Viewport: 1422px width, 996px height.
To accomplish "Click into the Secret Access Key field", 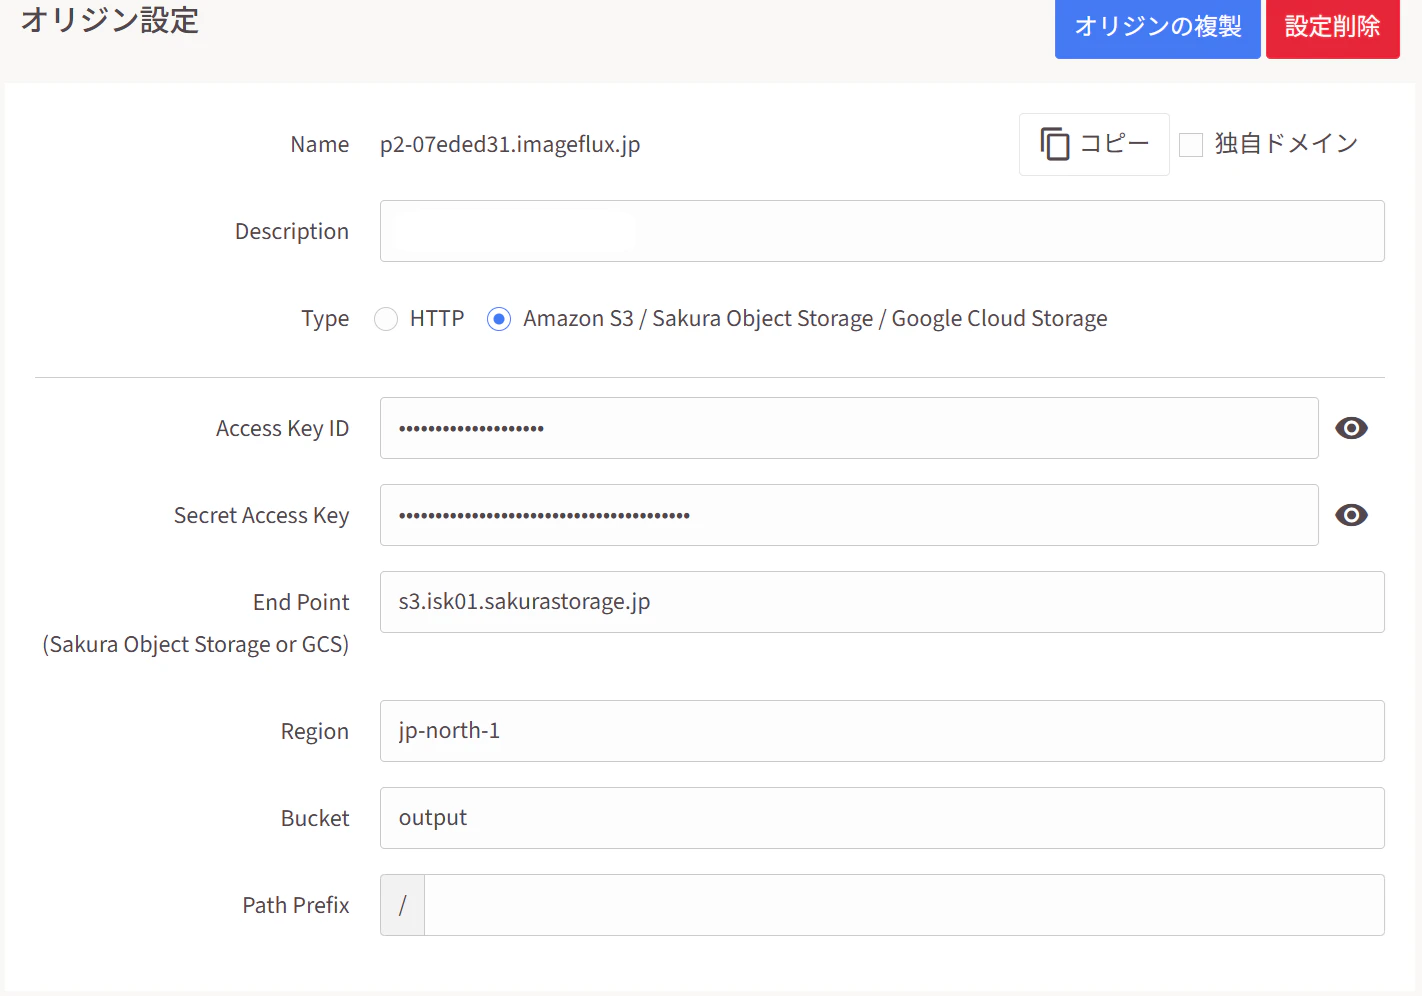I will pyautogui.click(x=849, y=515).
